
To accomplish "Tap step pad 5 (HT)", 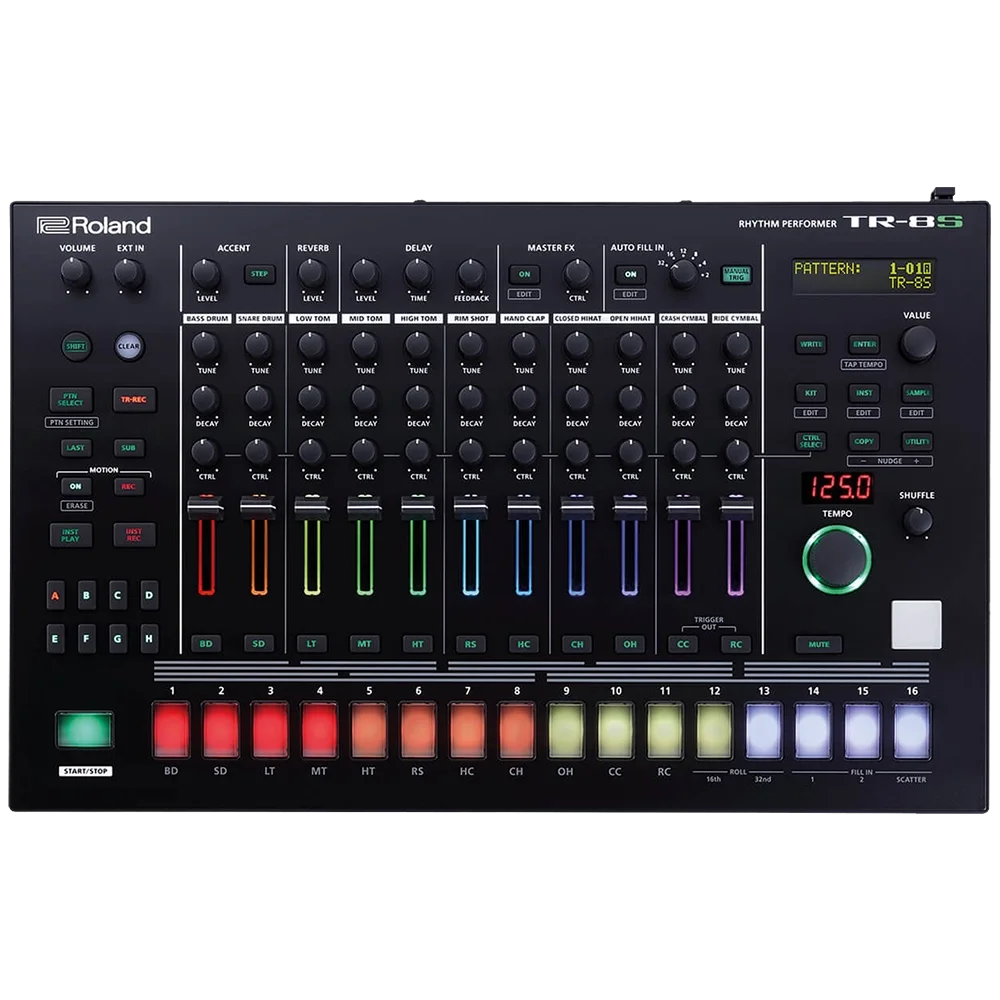I will [x=369, y=730].
